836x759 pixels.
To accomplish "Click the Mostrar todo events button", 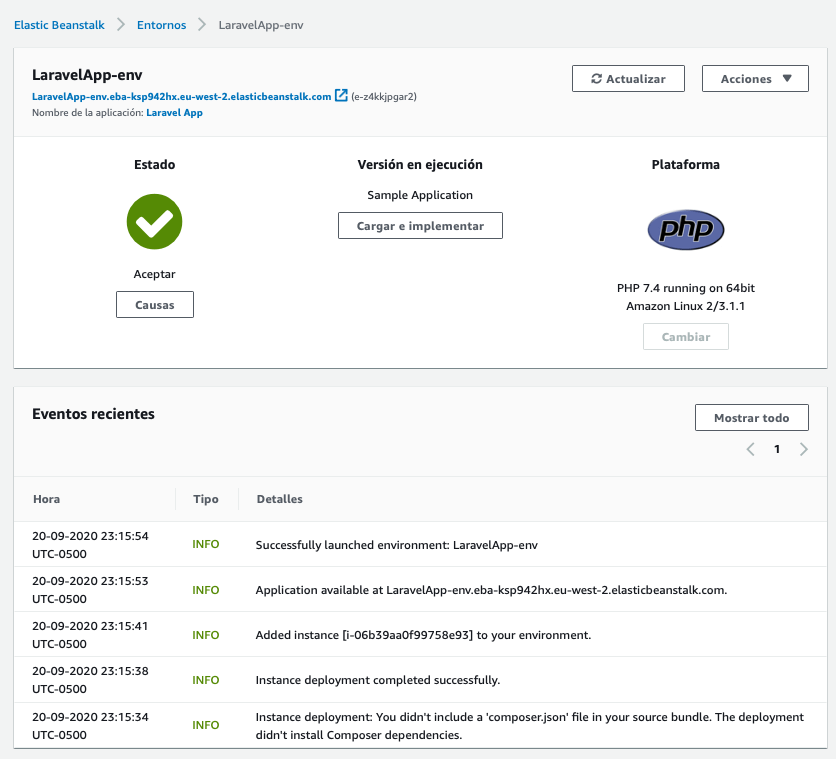I will pos(752,418).
